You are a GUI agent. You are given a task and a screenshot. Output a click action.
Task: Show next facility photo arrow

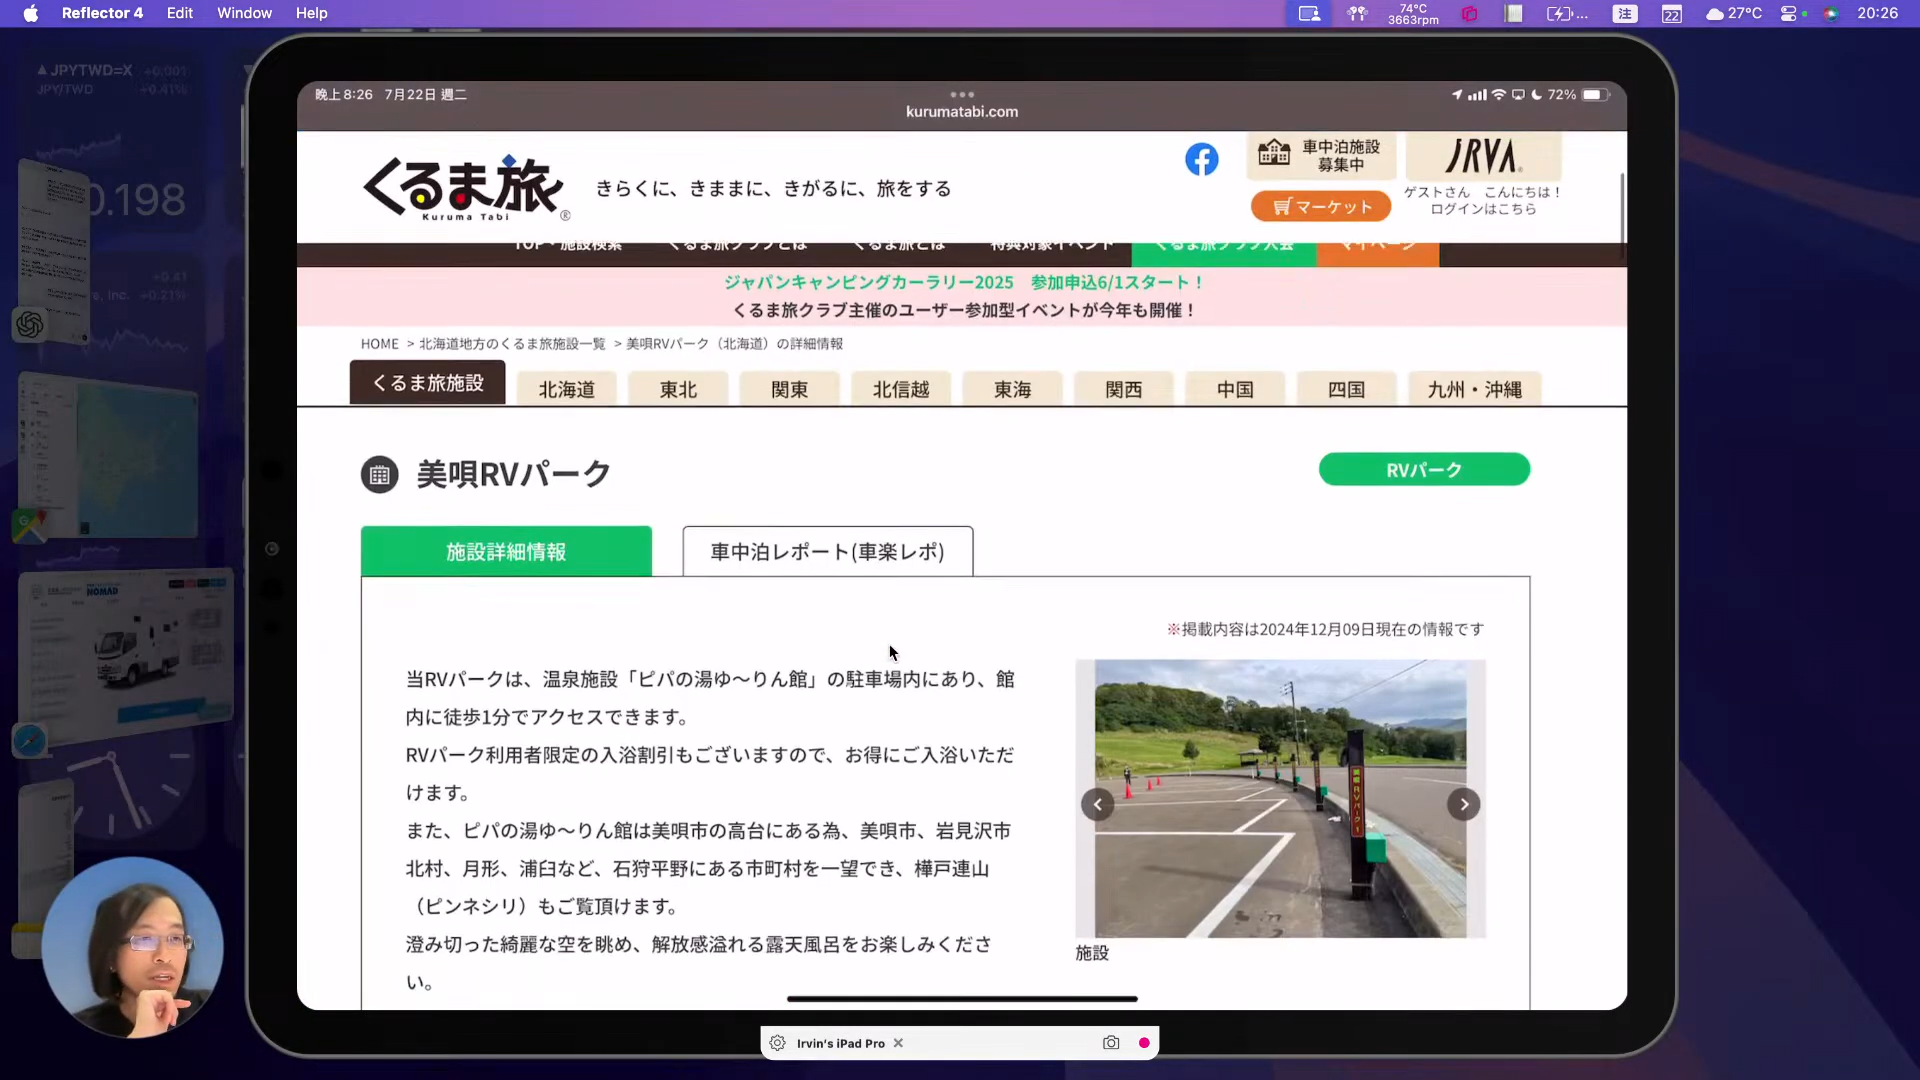point(1464,804)
